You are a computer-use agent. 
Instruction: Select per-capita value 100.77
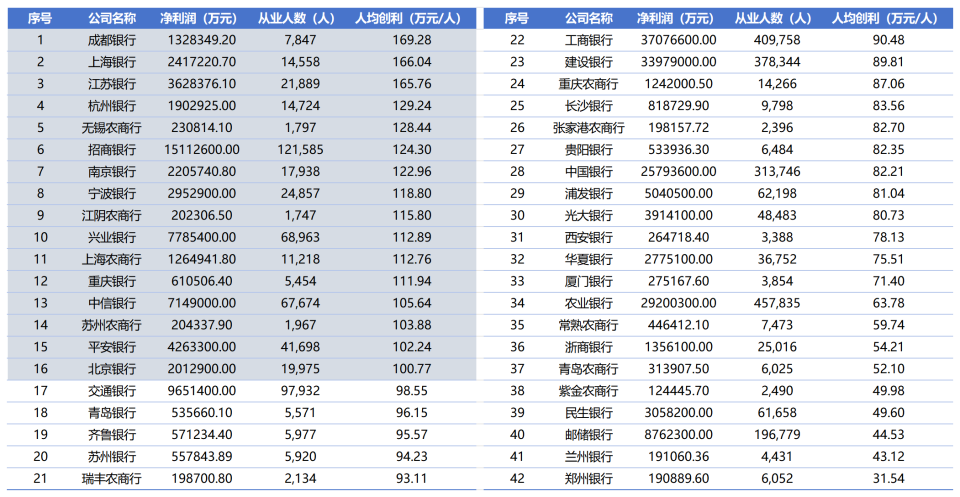[411, 369]
